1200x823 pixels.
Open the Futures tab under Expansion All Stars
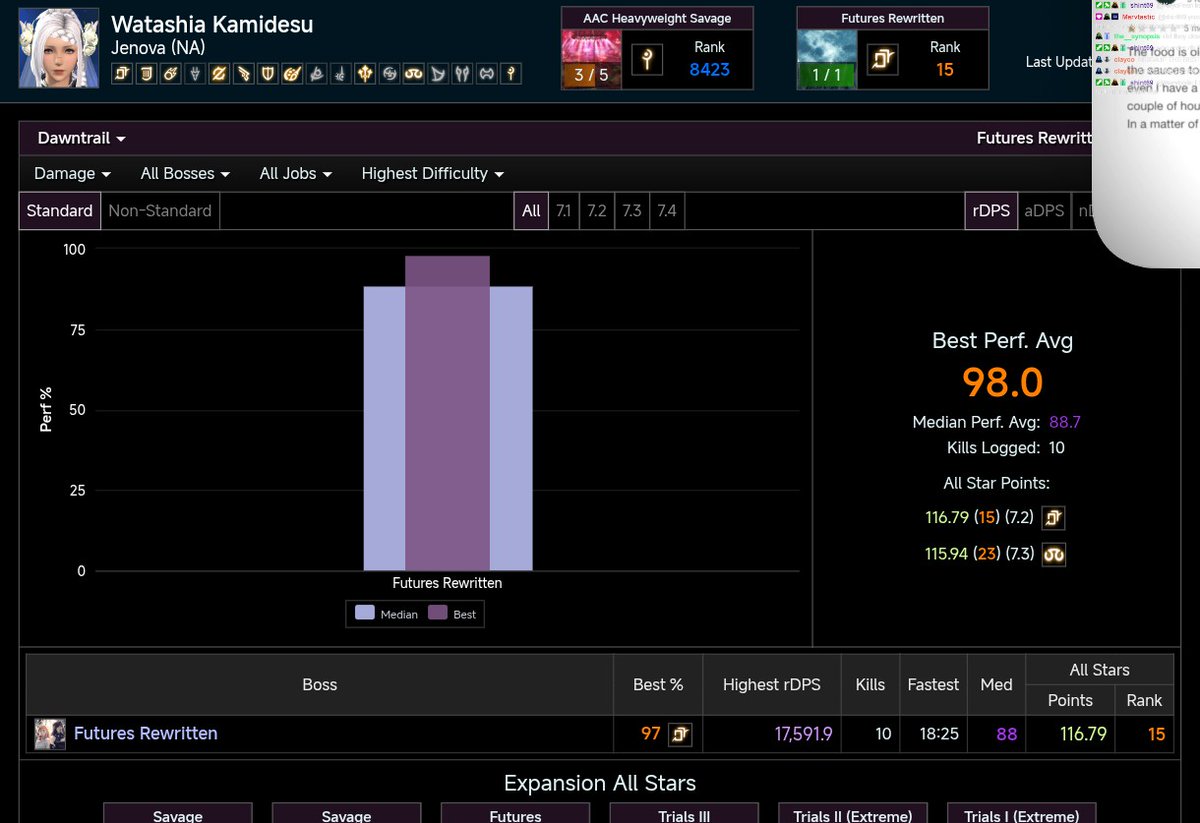click(x=515, y=813)
